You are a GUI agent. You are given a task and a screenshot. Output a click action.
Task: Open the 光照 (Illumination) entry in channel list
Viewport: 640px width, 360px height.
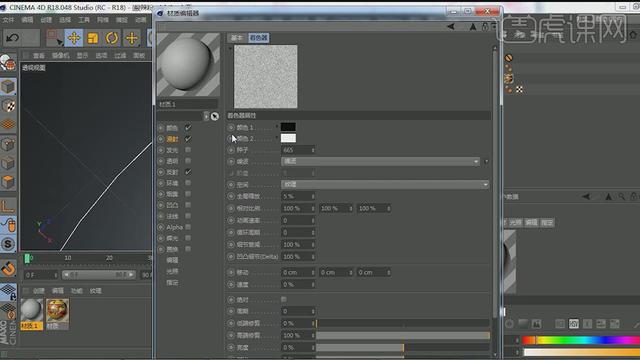tap(172, 271)
